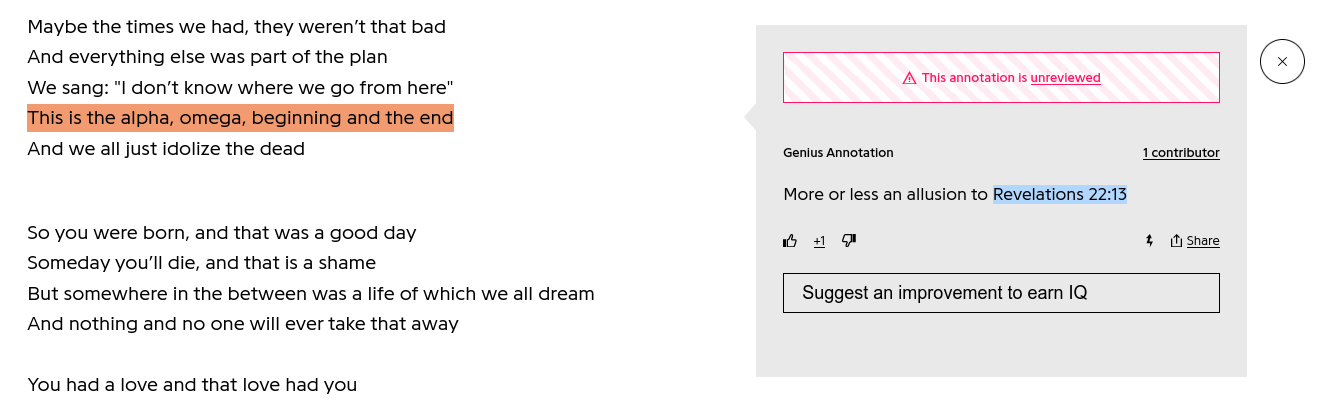Click the Share button in the annotation
The height and width of the screenshot is (405, 1321).
tap(1195, 241)
